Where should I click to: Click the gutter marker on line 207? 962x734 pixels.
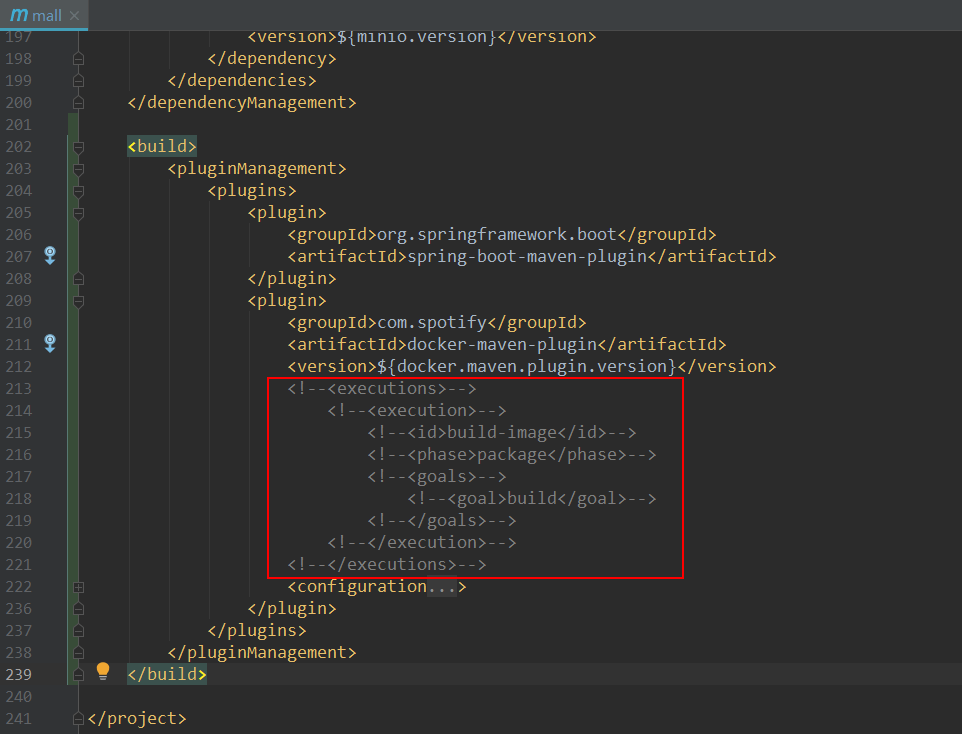(50, 255)
